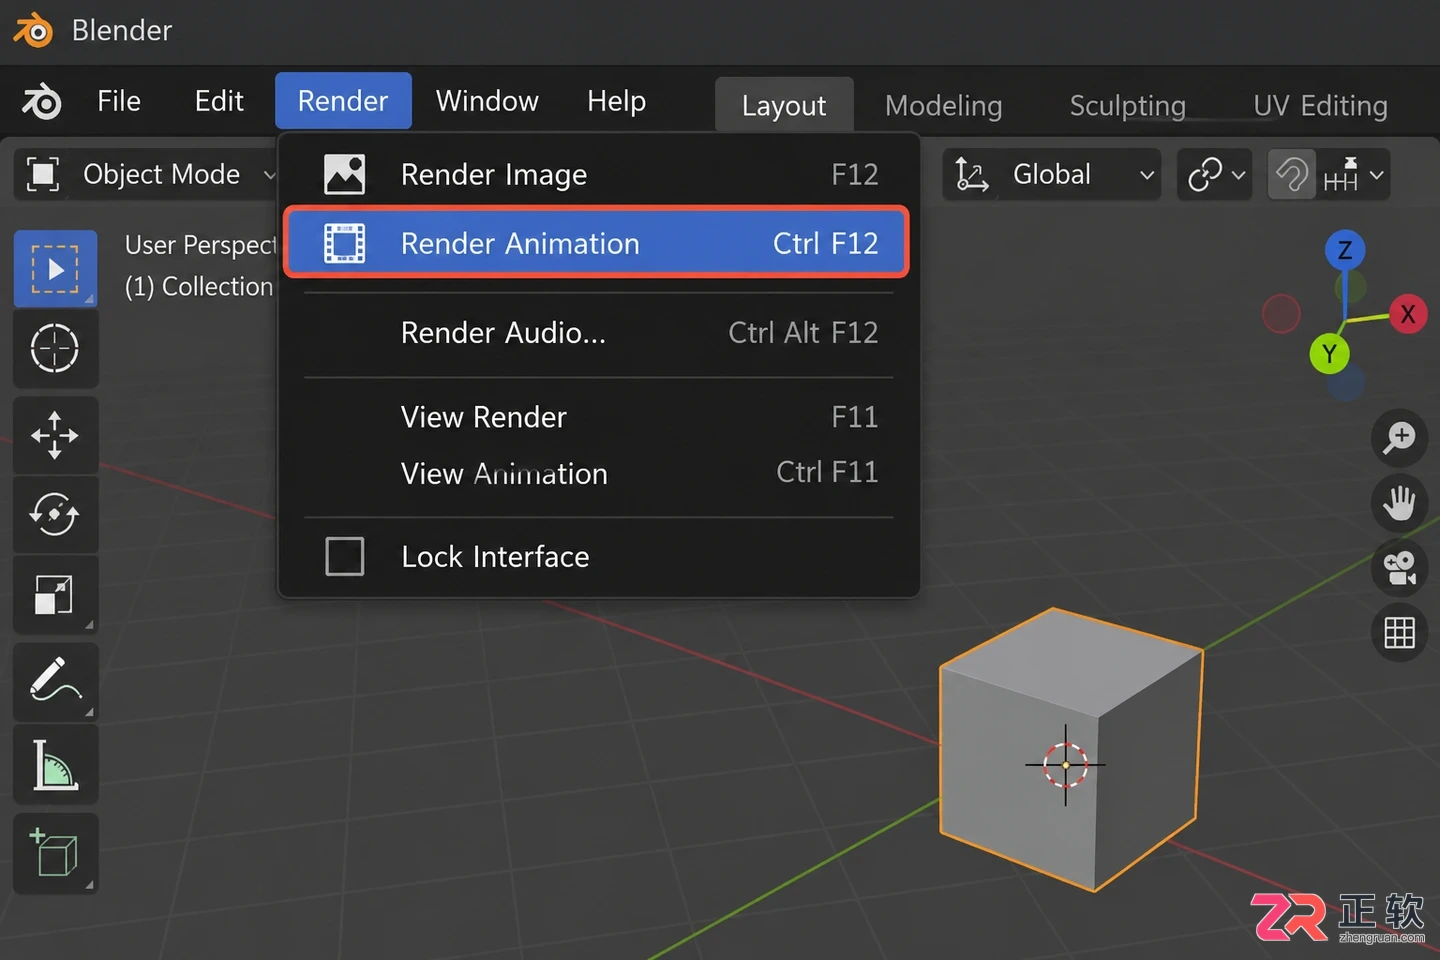This screenshot has width=1440, height=960.
Task: Click the green Y axis gizmo
Action: (x=1329, y=353)
